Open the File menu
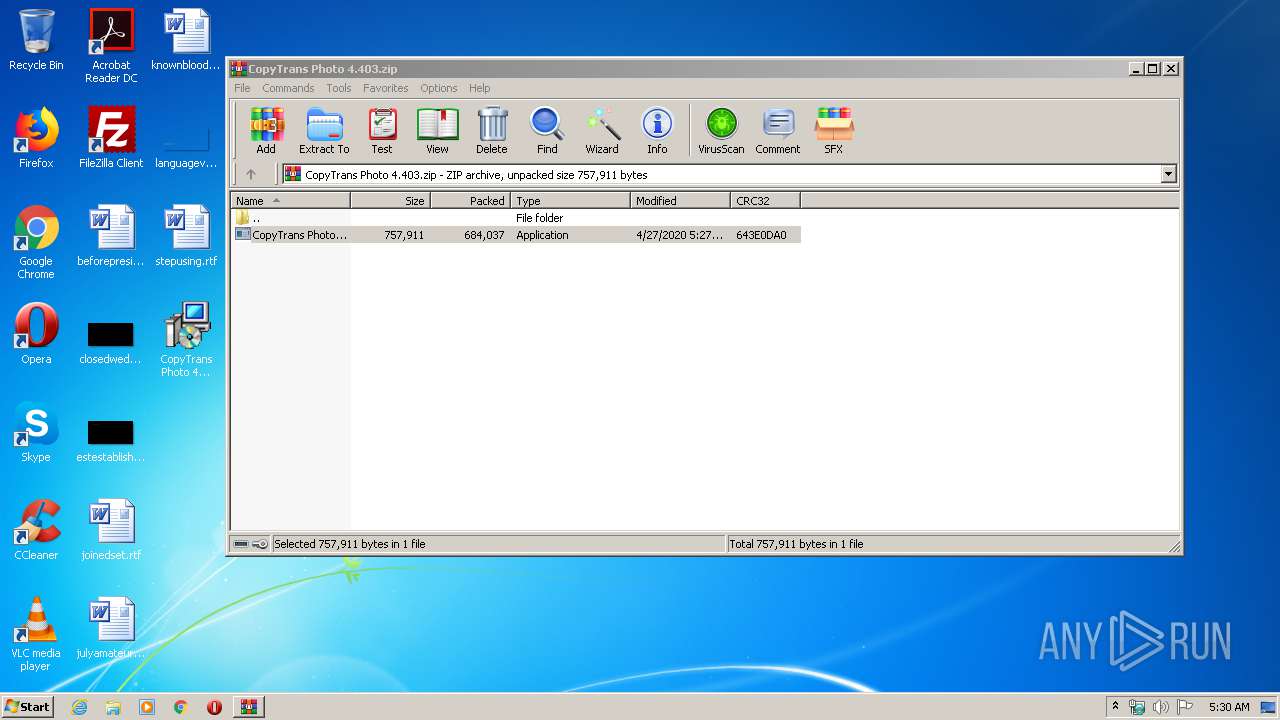 click(242, 88)
